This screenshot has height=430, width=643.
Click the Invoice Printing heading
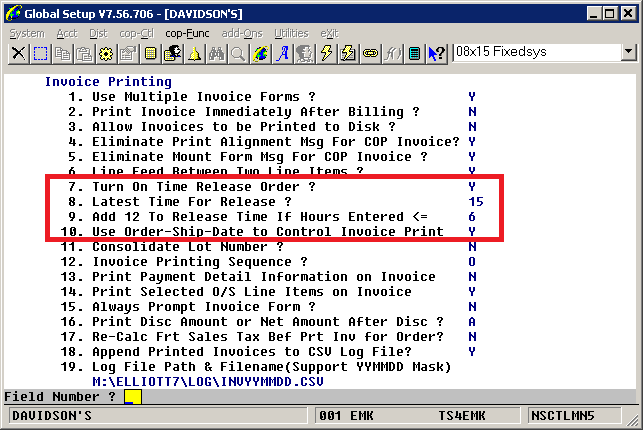(x=108, y=82)
